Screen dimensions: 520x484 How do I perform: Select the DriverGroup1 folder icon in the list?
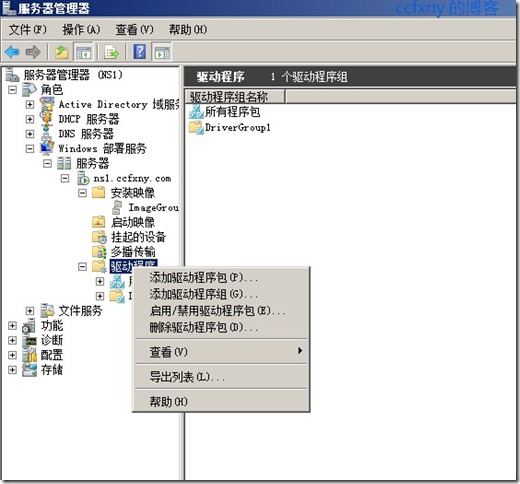pos(196,128)
